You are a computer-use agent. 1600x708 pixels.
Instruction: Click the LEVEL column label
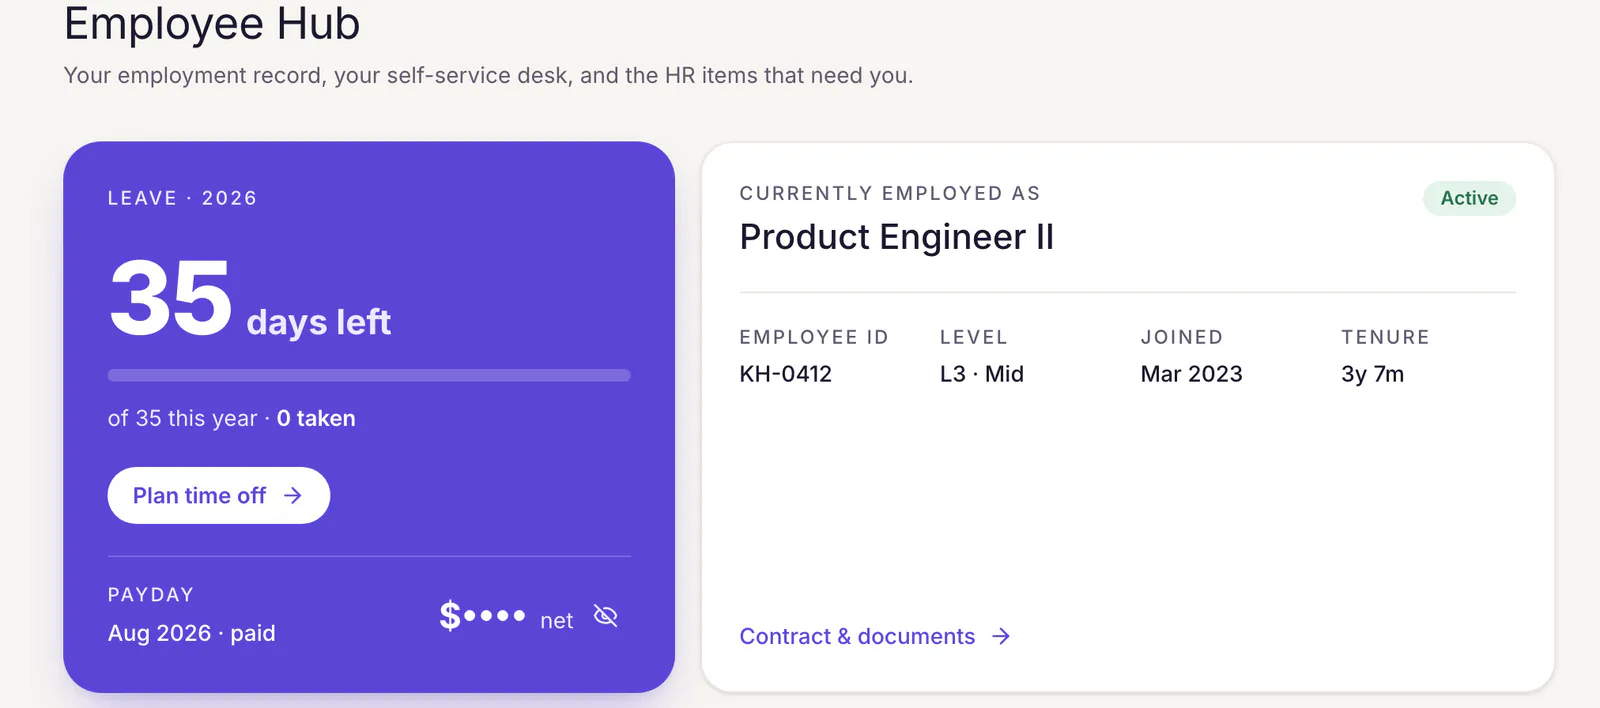974,337
